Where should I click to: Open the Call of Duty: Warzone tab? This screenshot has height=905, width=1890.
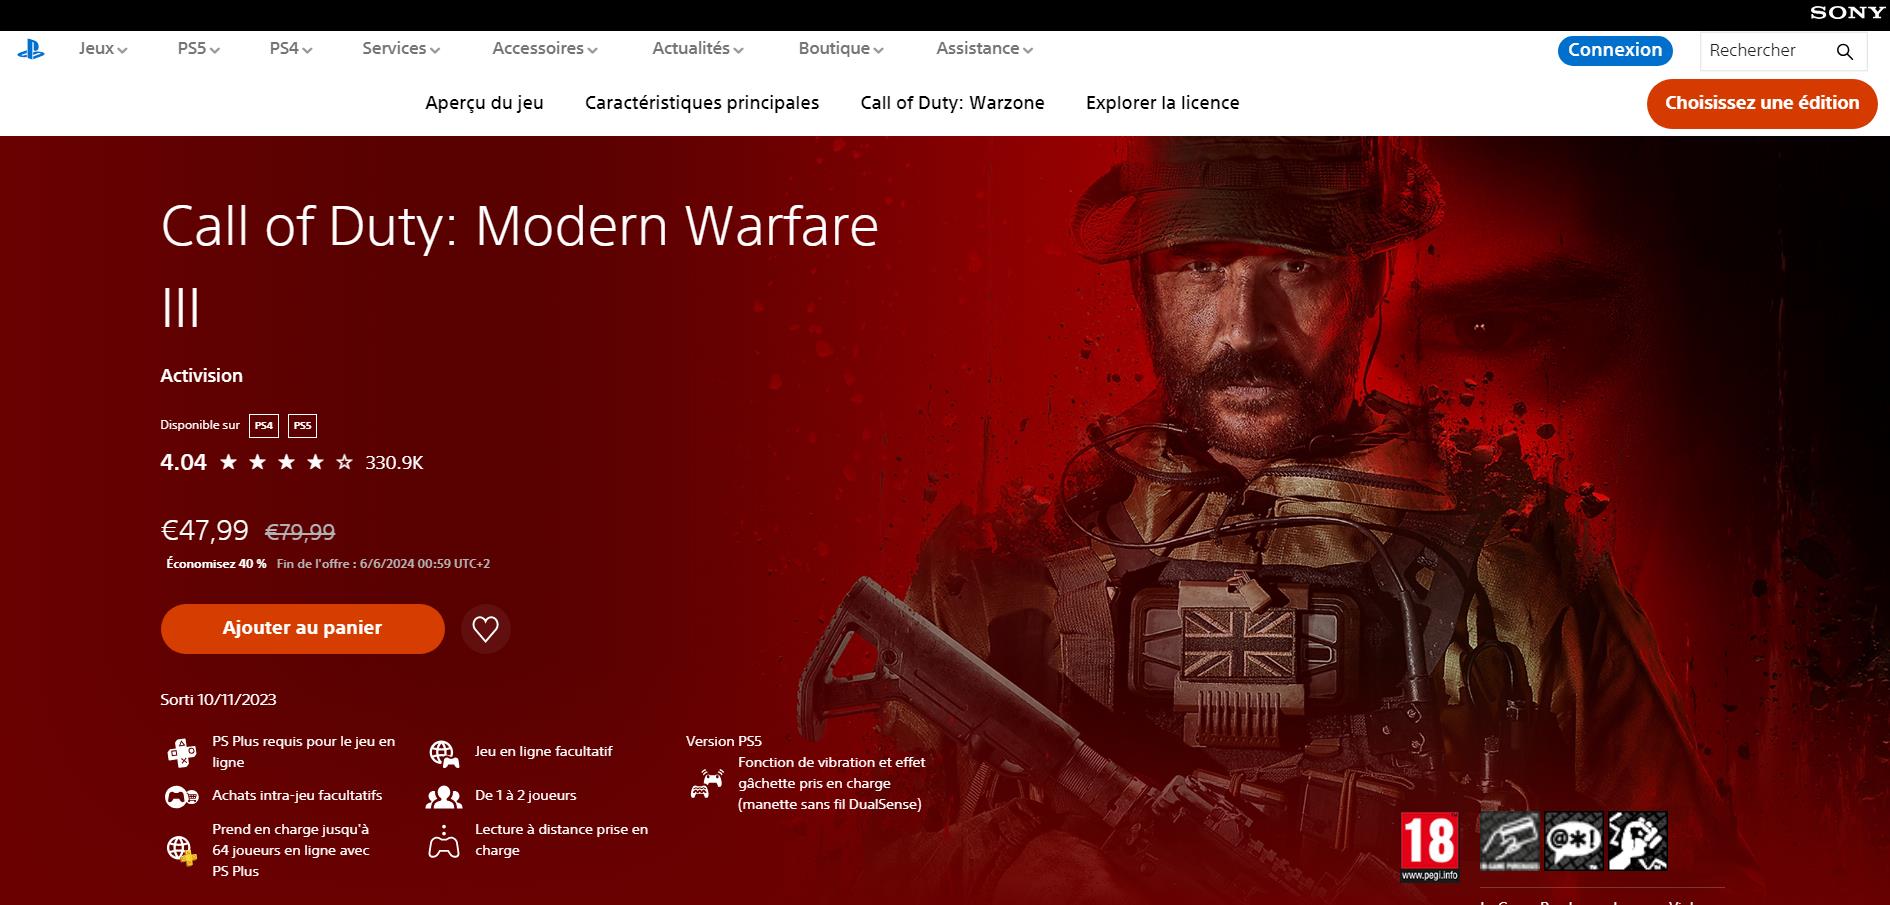953,102
